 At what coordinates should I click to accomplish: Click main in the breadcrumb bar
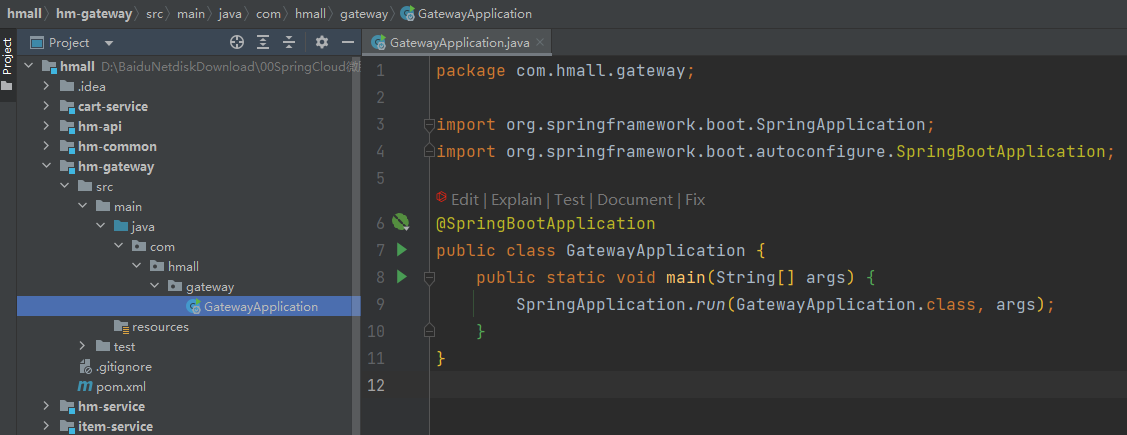(x=191, y=14)
